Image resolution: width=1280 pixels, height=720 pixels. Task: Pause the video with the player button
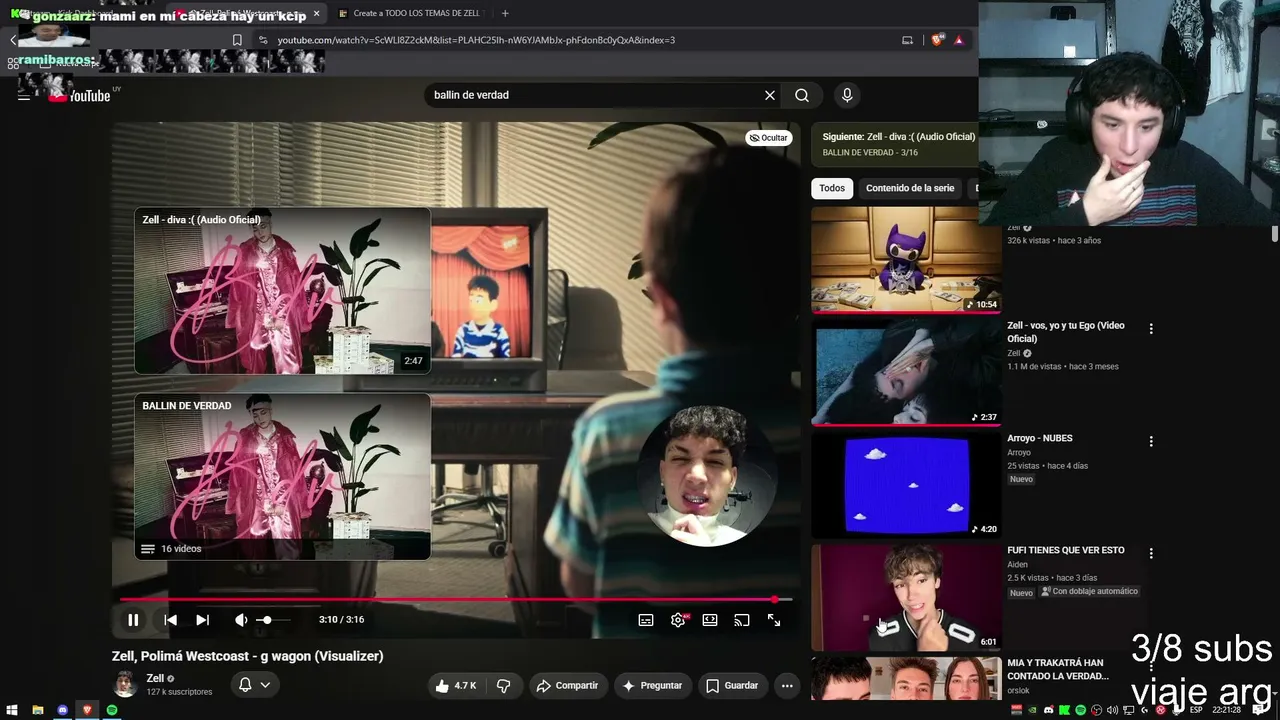coord(133,620)
